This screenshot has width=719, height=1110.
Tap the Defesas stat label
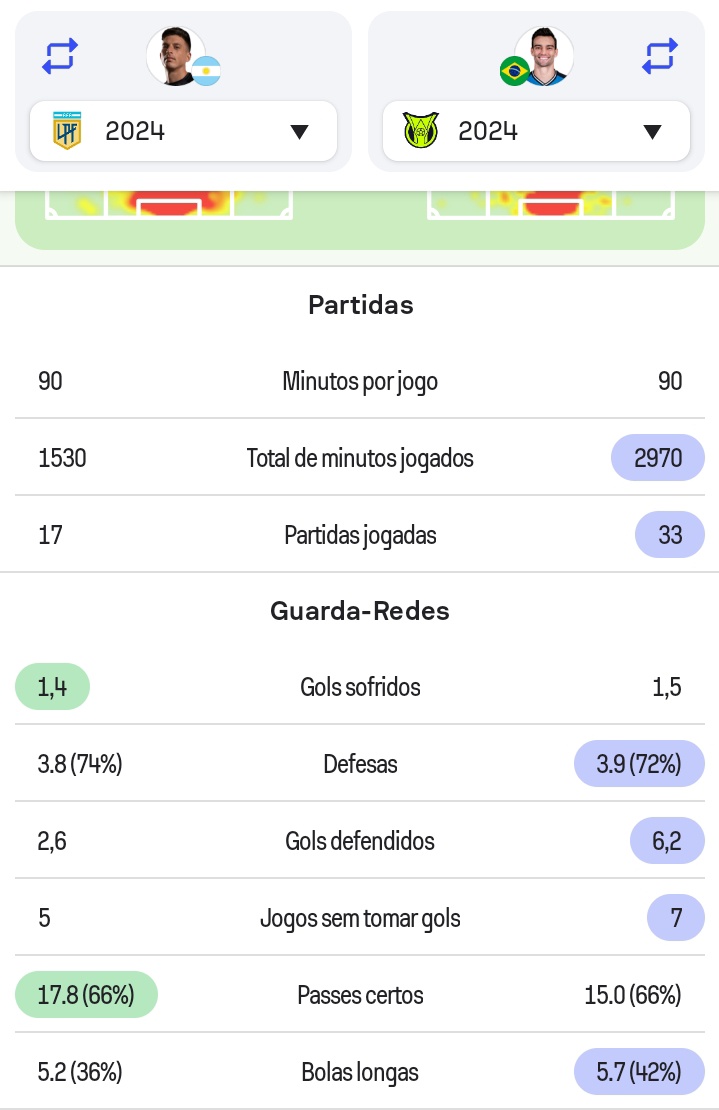[x=360, y=765]
